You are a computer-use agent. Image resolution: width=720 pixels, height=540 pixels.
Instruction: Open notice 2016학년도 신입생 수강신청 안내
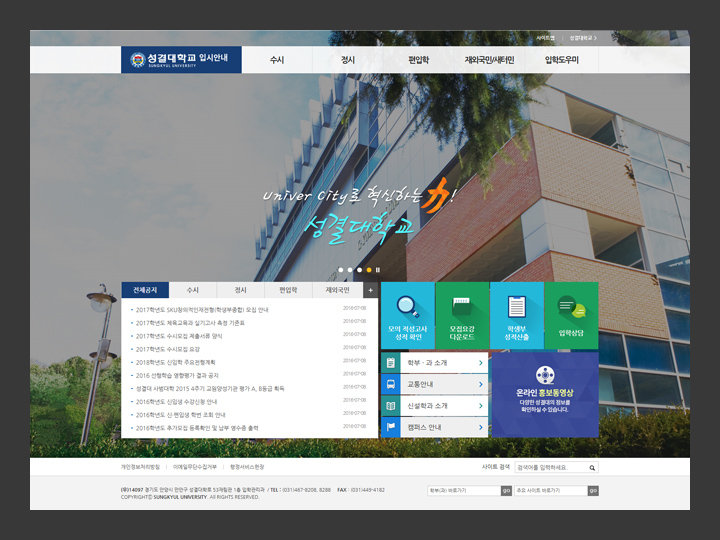coord(176,402)
